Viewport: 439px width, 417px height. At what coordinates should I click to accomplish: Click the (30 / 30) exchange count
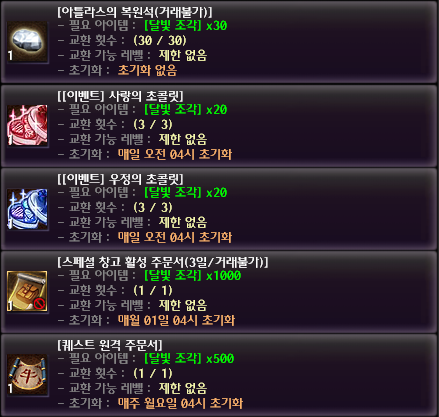coord(160,41)
